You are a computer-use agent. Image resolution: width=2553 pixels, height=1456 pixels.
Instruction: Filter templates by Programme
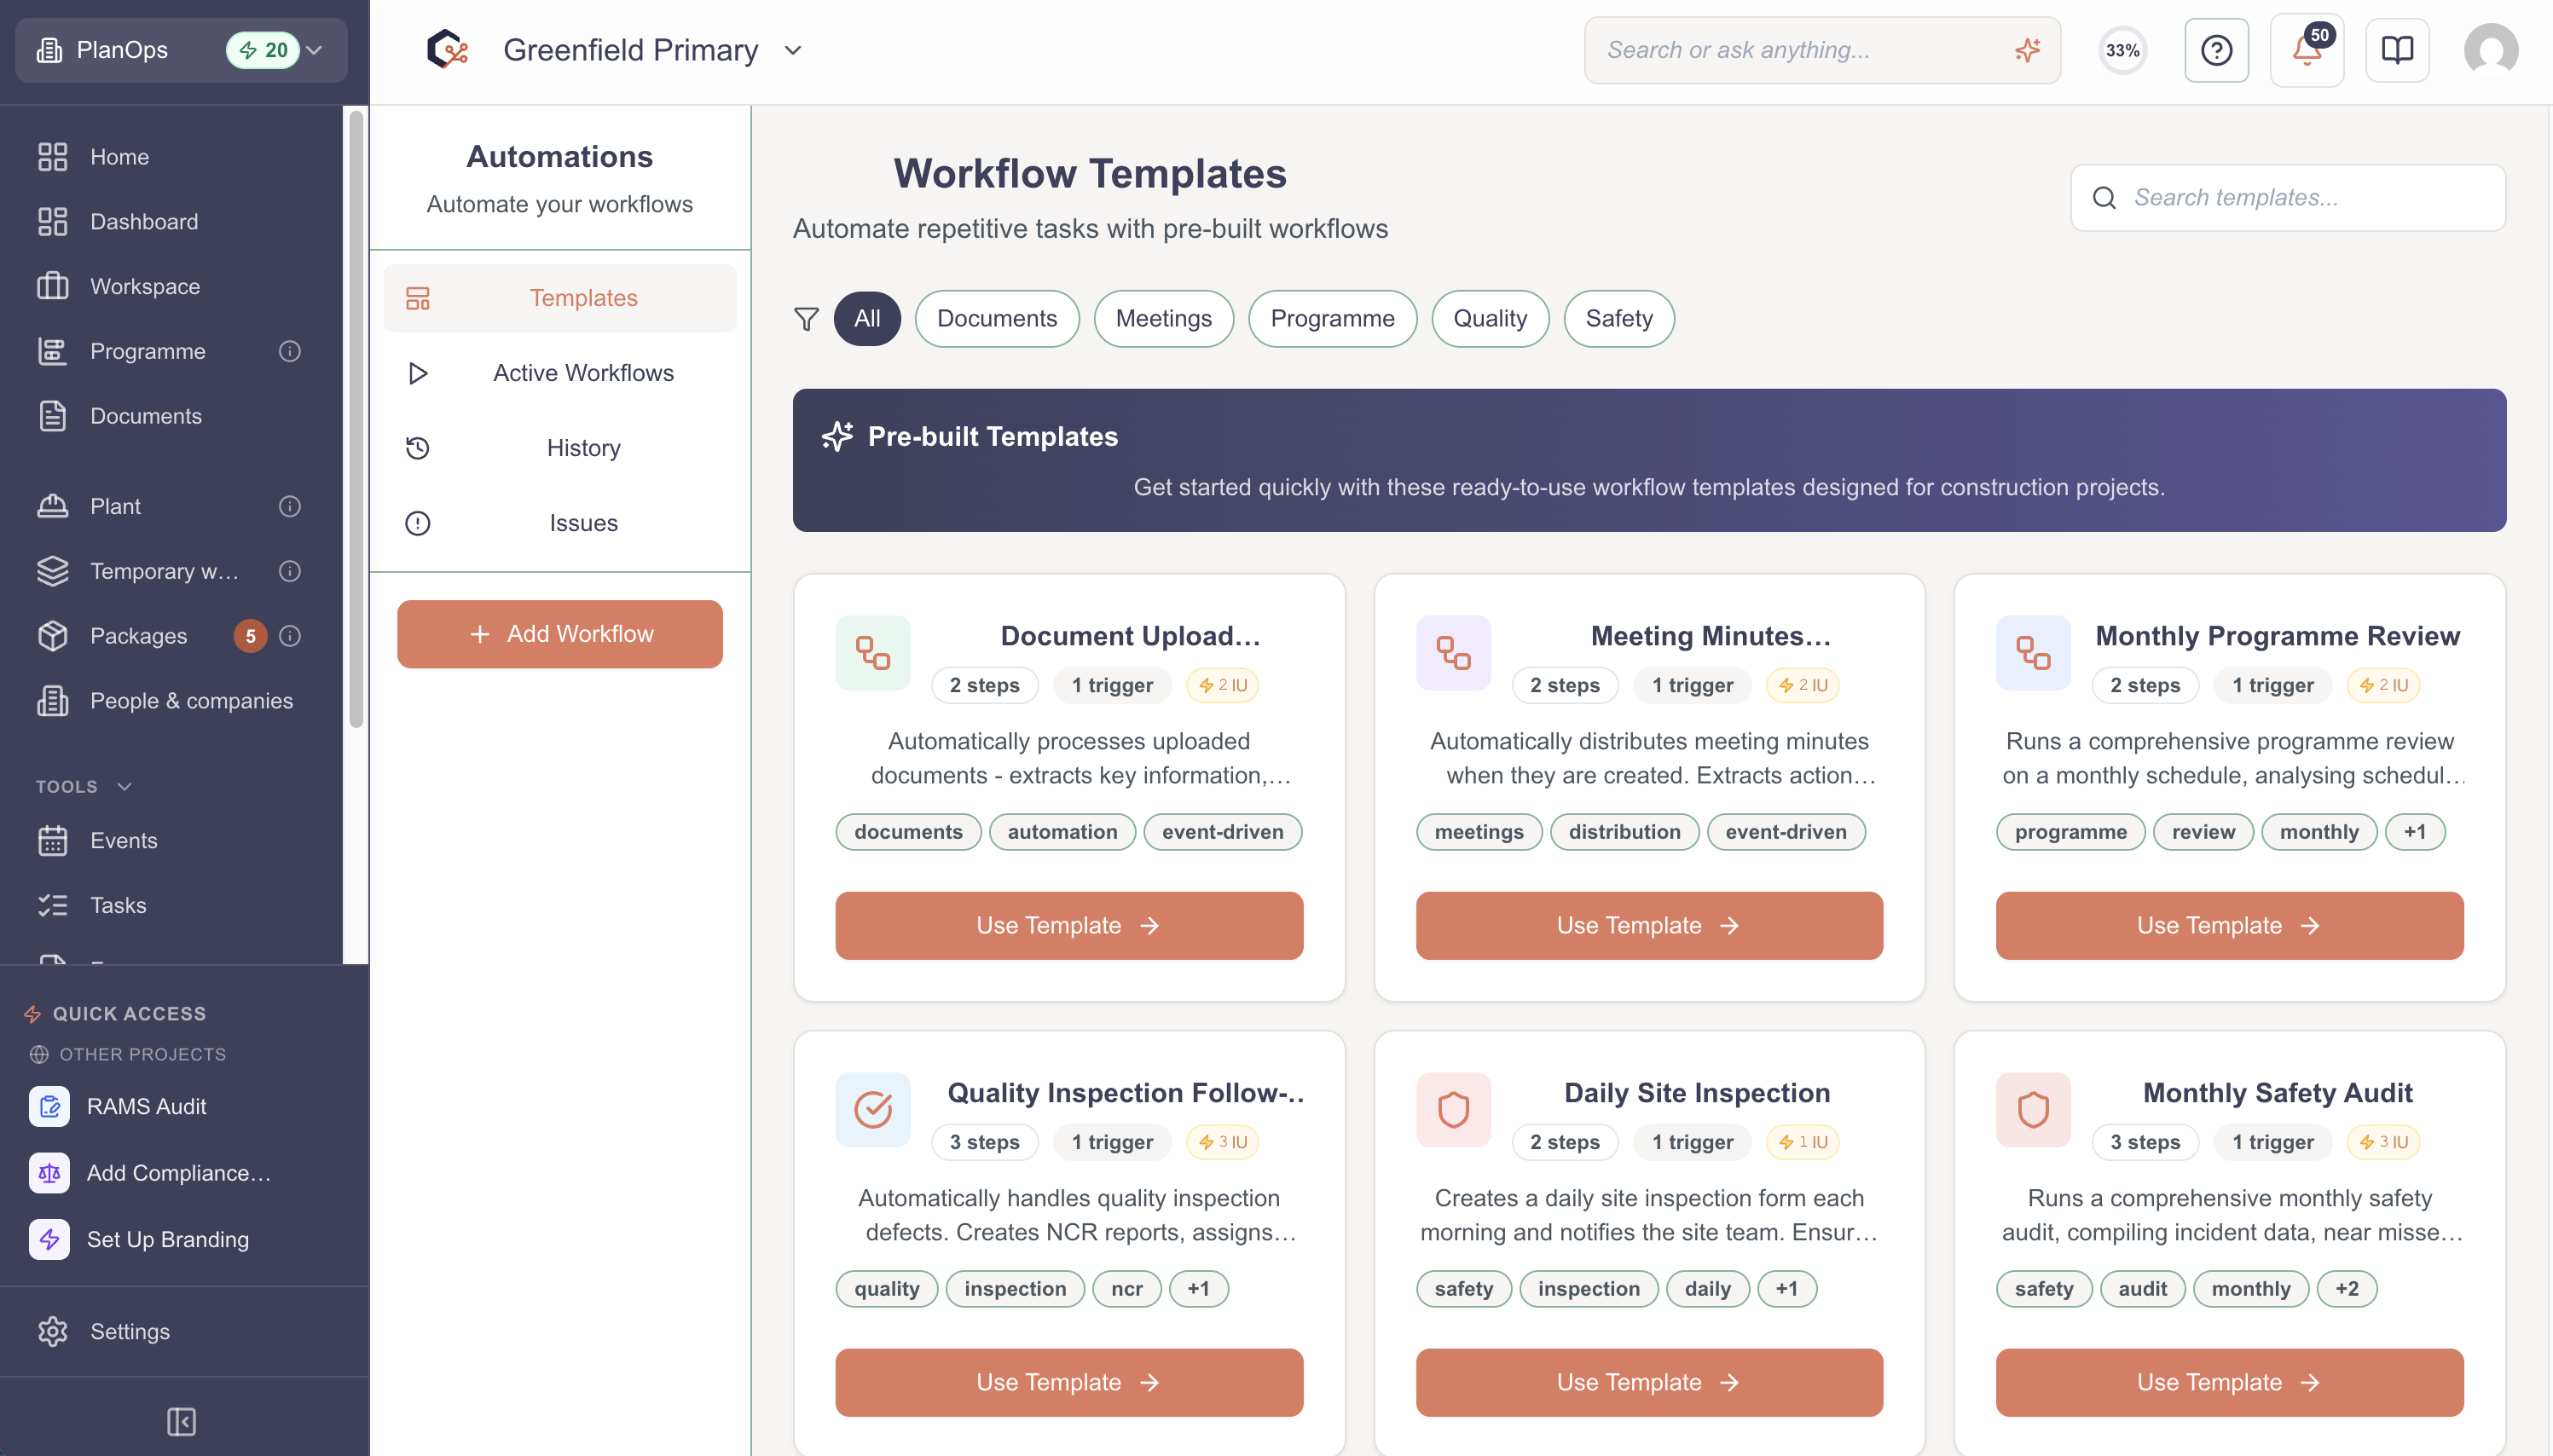point(1332,319)
